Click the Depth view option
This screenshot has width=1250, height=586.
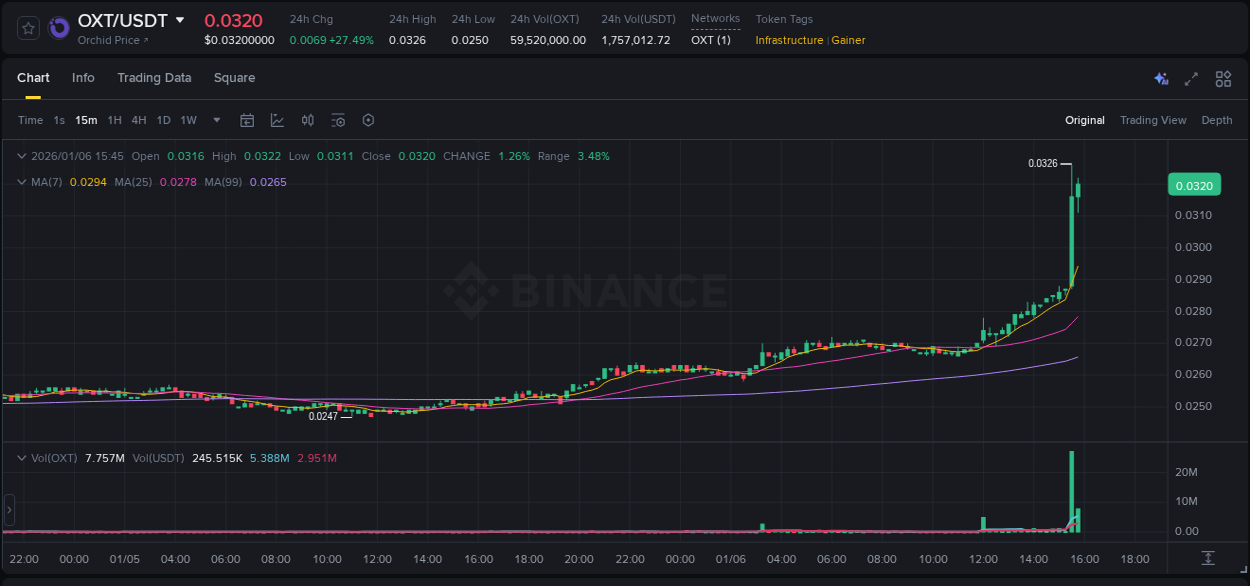[x=1216, y=120]
